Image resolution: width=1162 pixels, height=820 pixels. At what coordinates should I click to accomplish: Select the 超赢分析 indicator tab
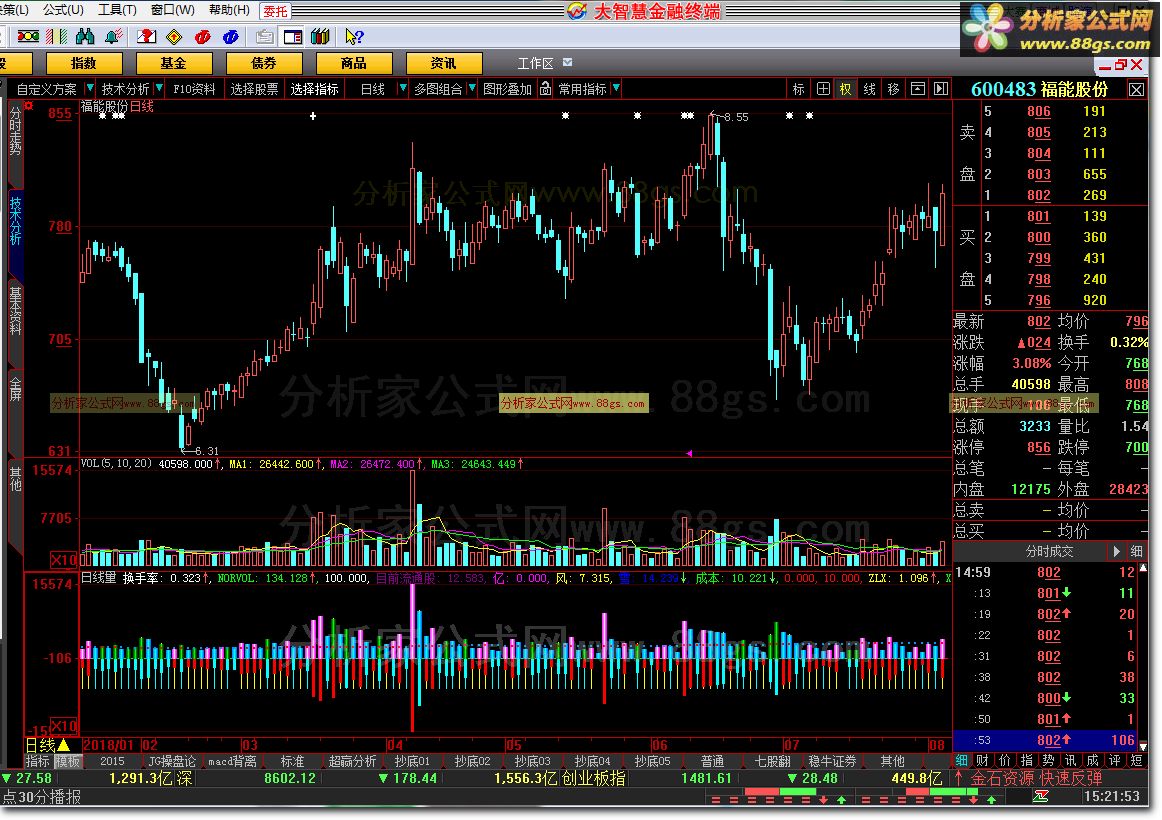[352, 761]
